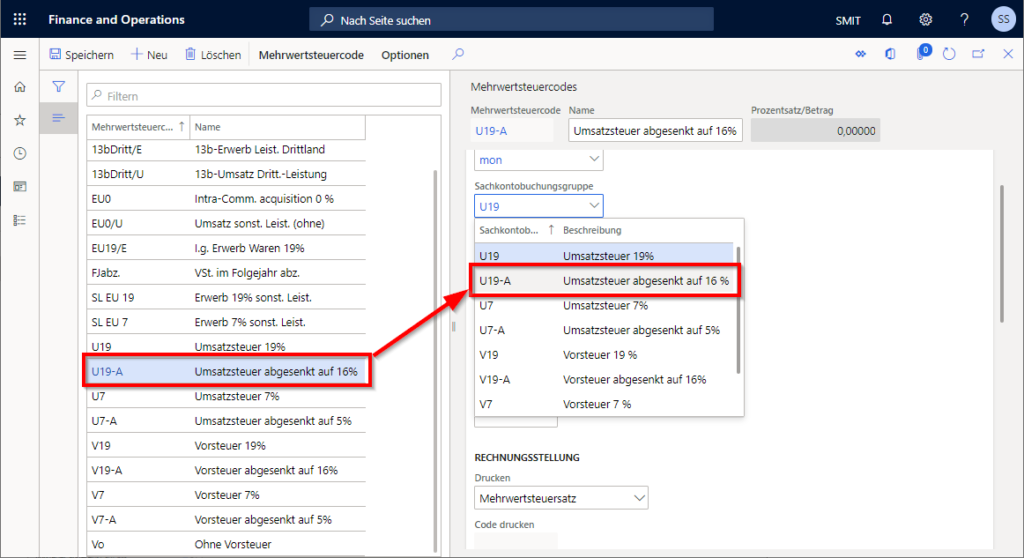
Task: Open the notifications bell
Action: click(x=887, y=20)
